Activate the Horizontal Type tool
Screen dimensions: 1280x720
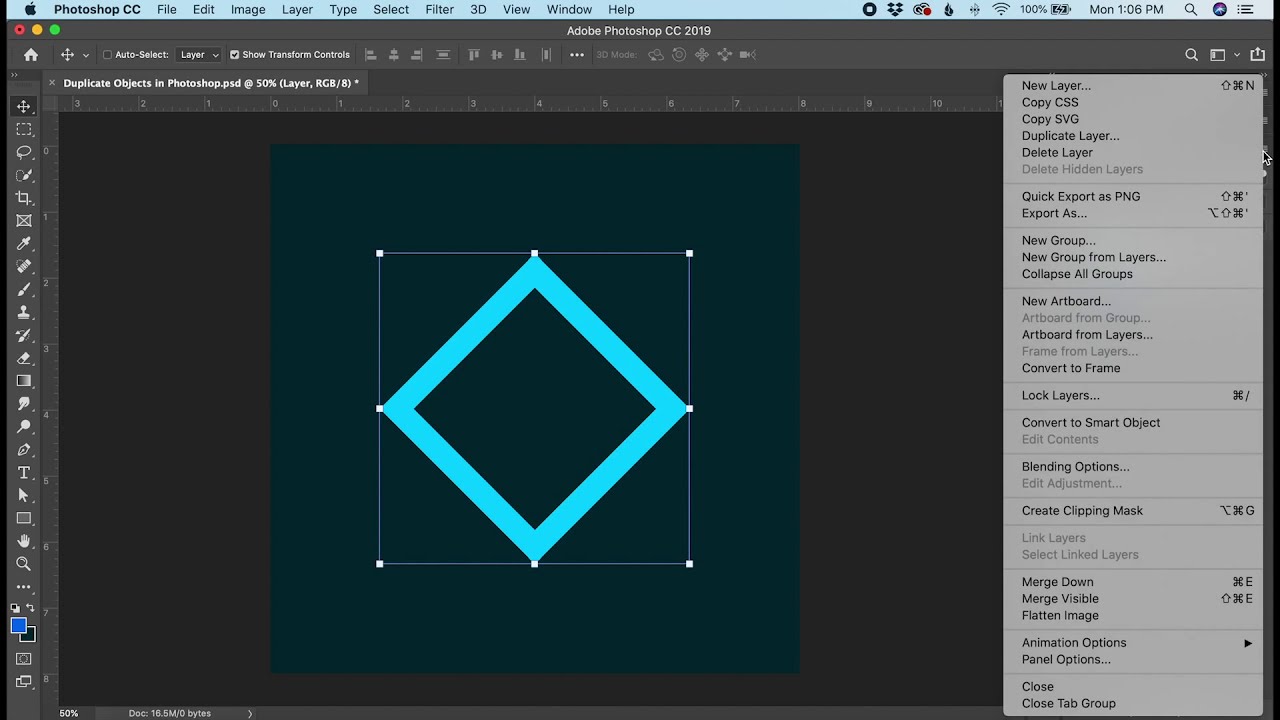(24, 473)
